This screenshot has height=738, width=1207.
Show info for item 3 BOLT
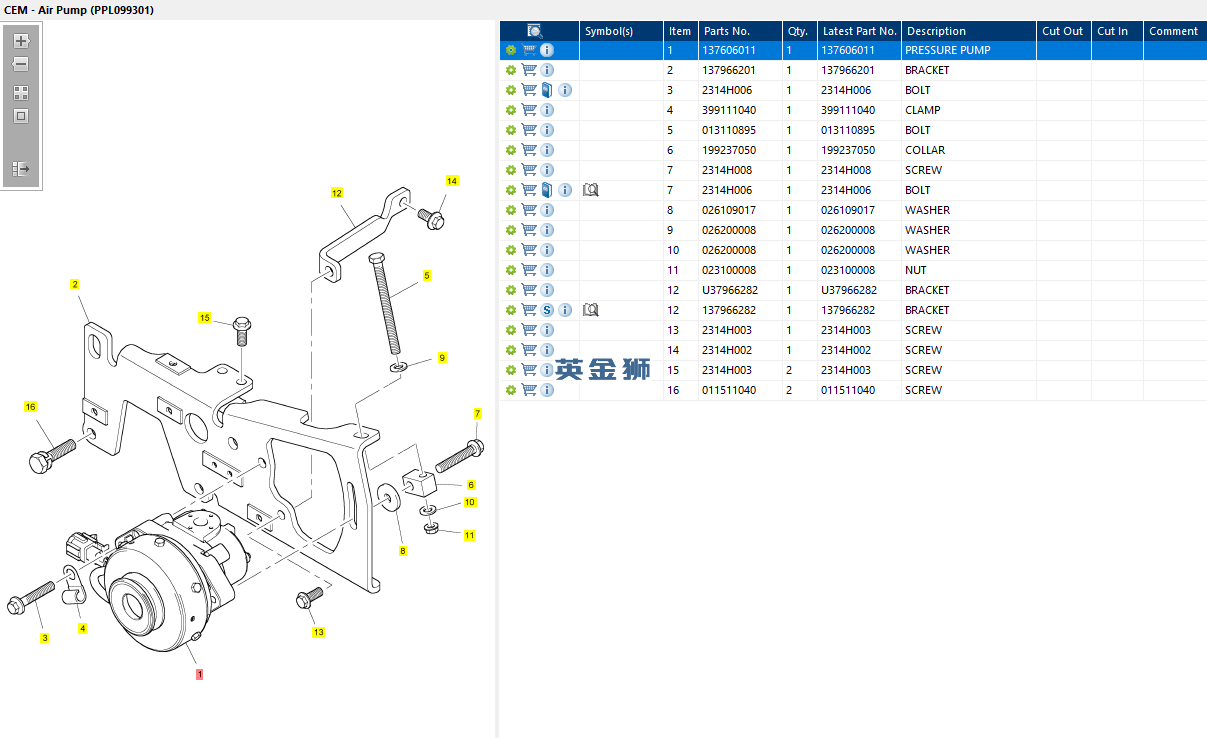click(x=565, y=90)
